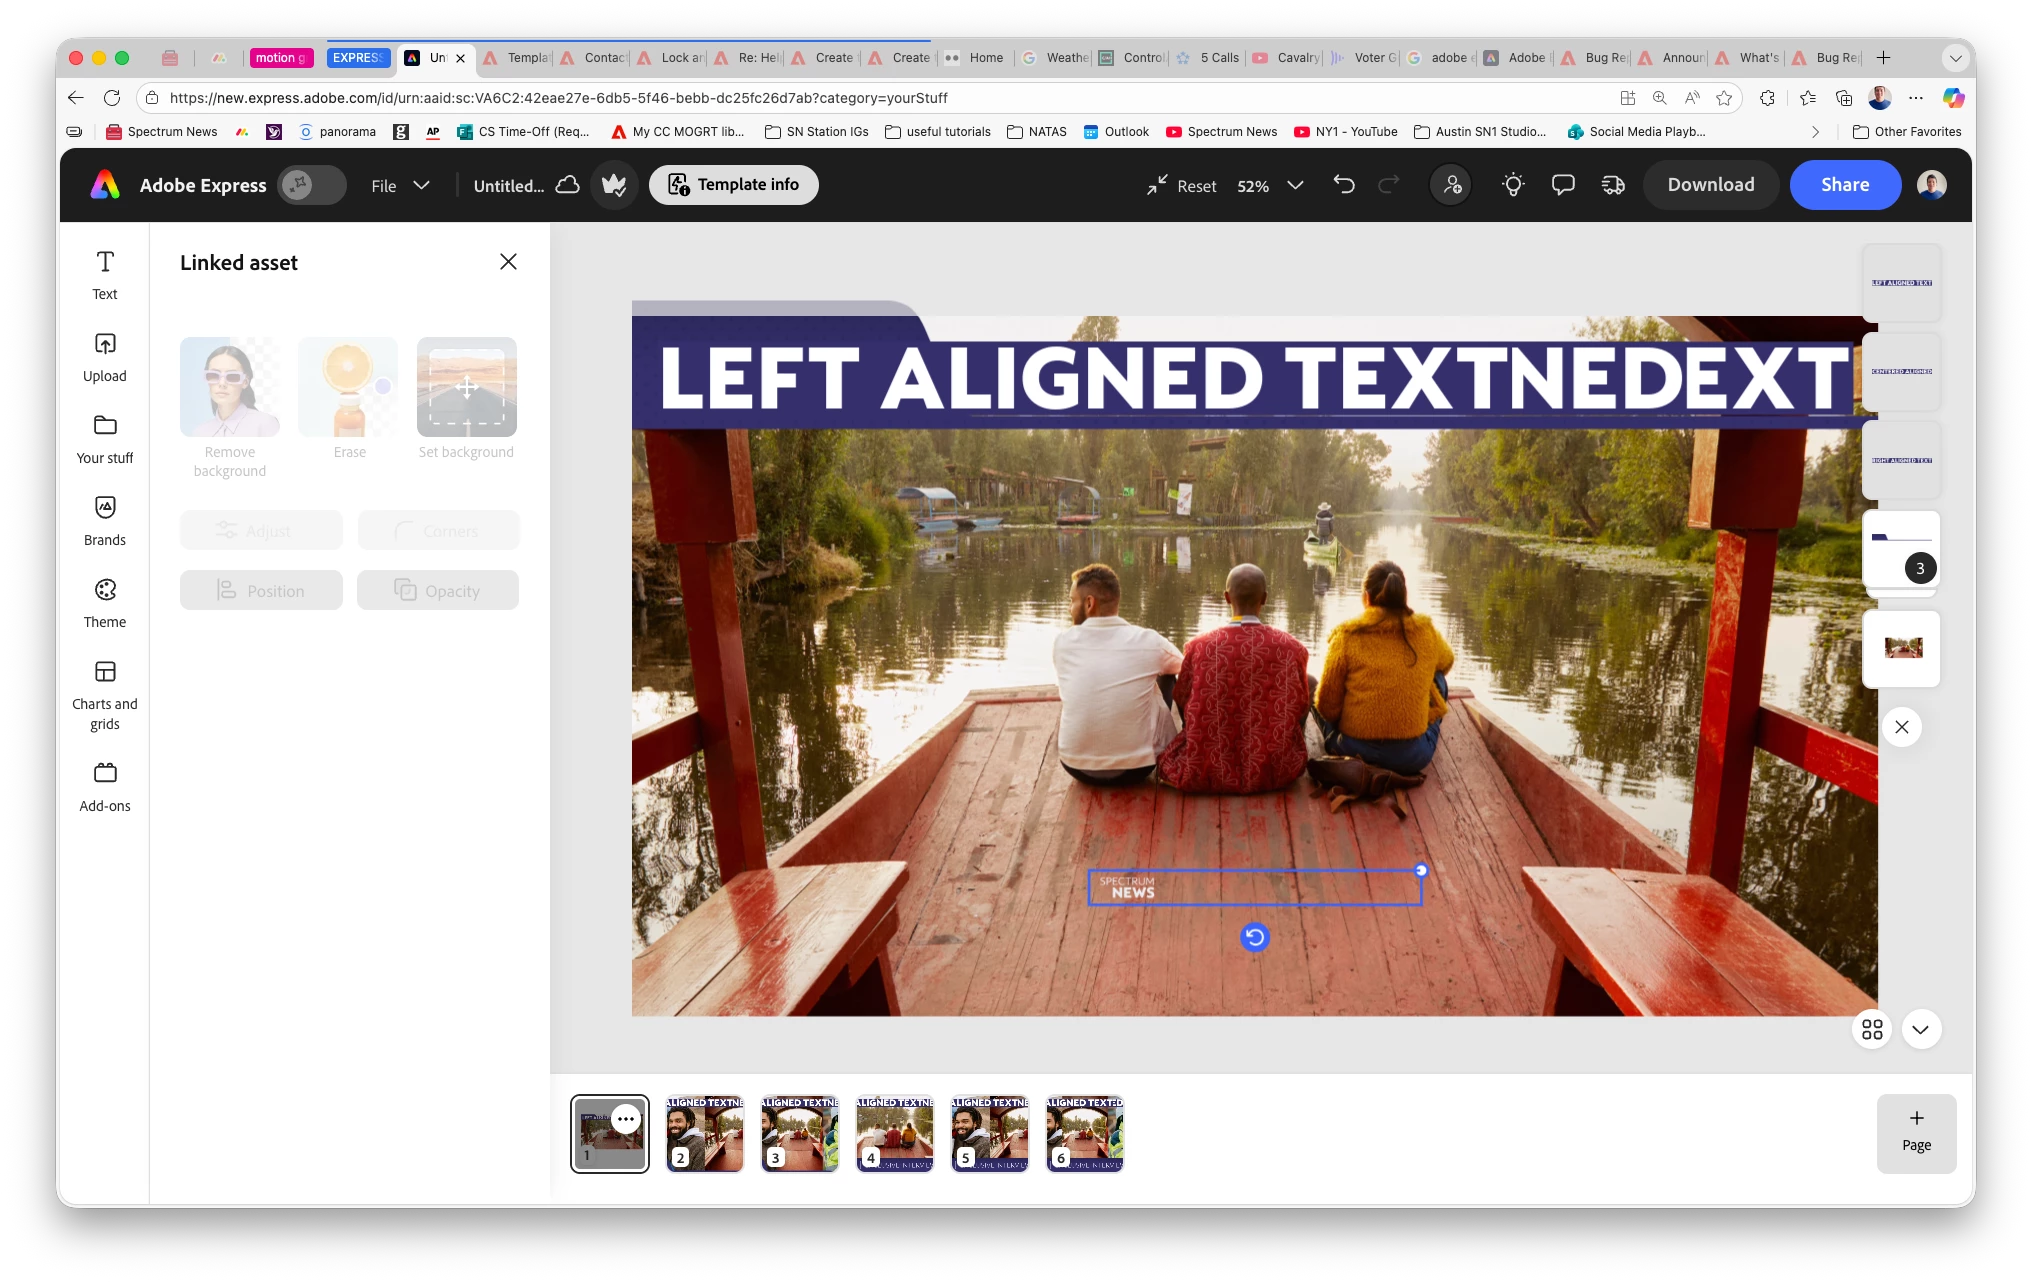The height and width of the screenshot is (1282, 2032).
Task: Click the Download button
Action: [1710, 185]
